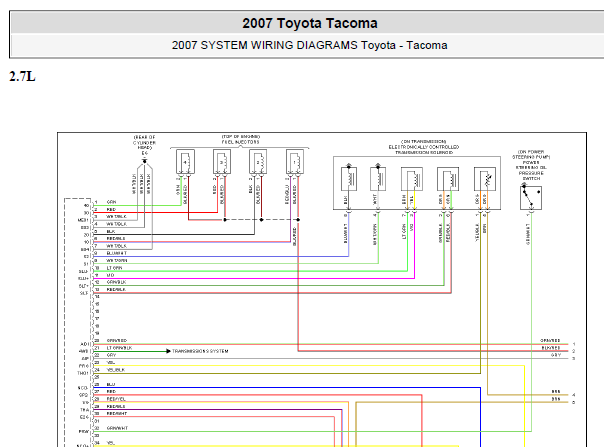Click the splice dot under fuel injector 3
Screen dimensions: 604x447
tap(225, 220)
